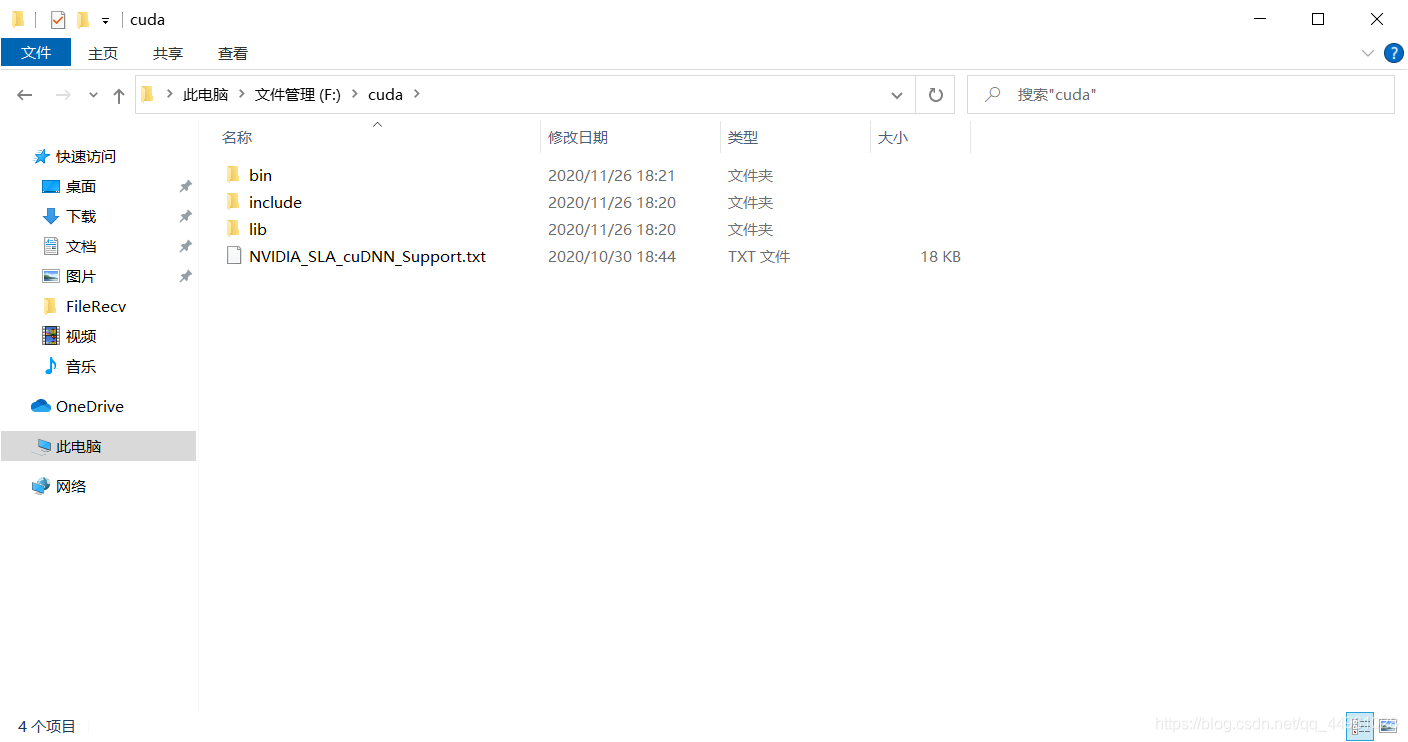This screenshot has width=1408, height=742.
Task: Select the include folder icon
Action: pyautogui.click(x=233, y=201)
